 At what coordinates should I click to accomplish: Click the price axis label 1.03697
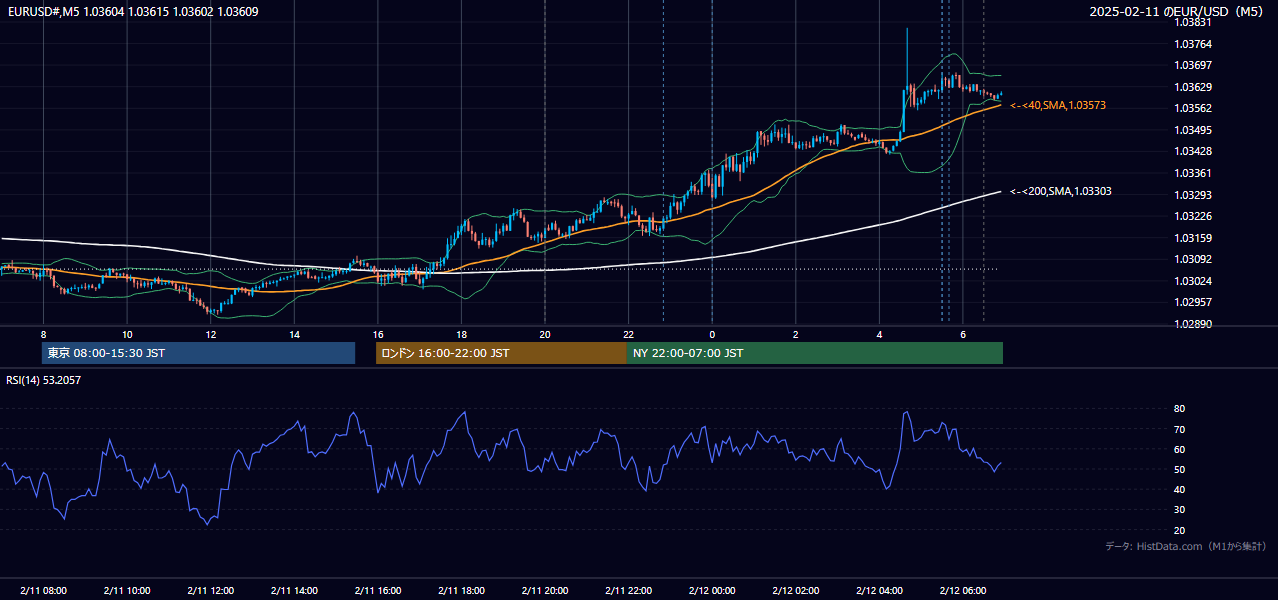tap(1192, 65)
